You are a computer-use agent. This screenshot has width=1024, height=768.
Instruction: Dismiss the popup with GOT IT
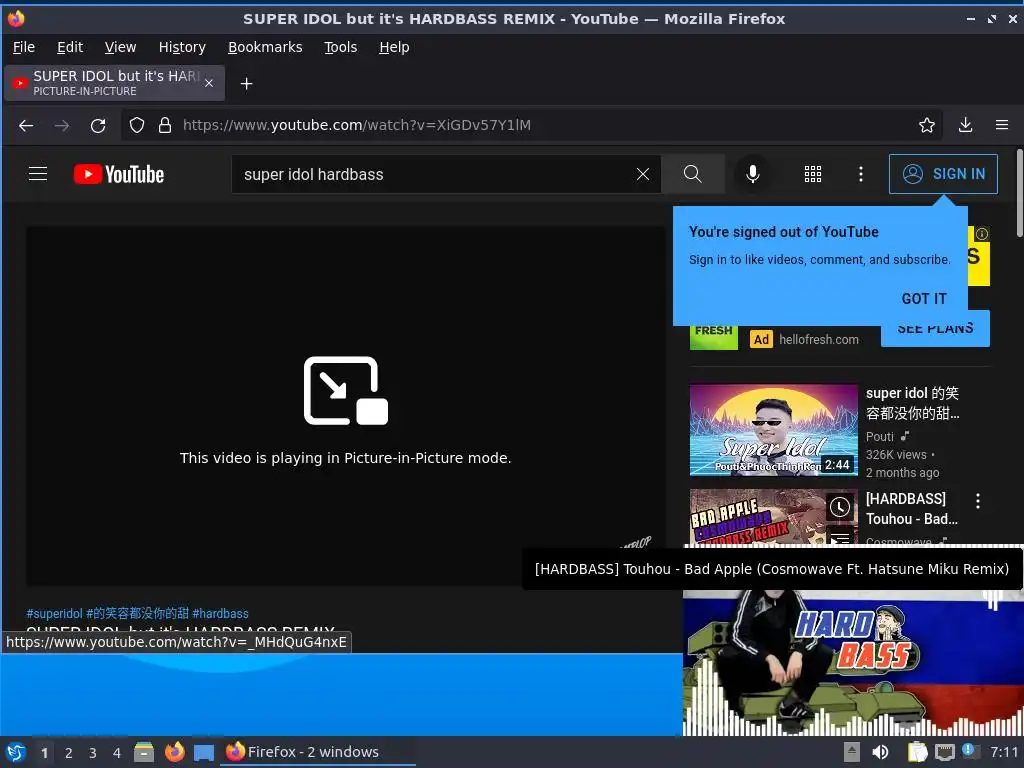923,298
